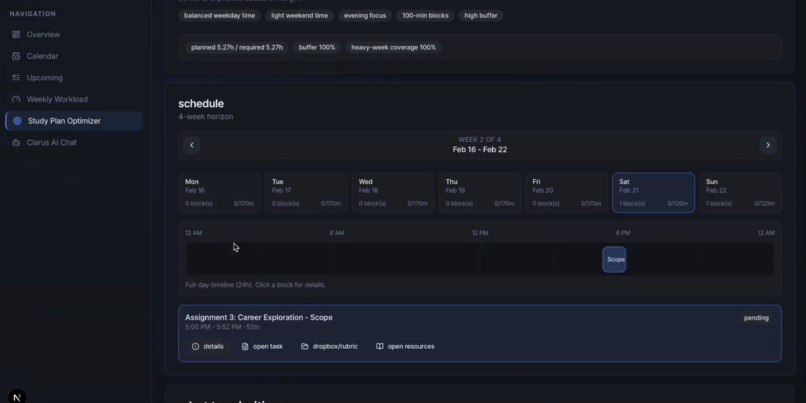Screen dimensions: 806x403
Task: Click the pending status badge
Action: click(756, 318)
